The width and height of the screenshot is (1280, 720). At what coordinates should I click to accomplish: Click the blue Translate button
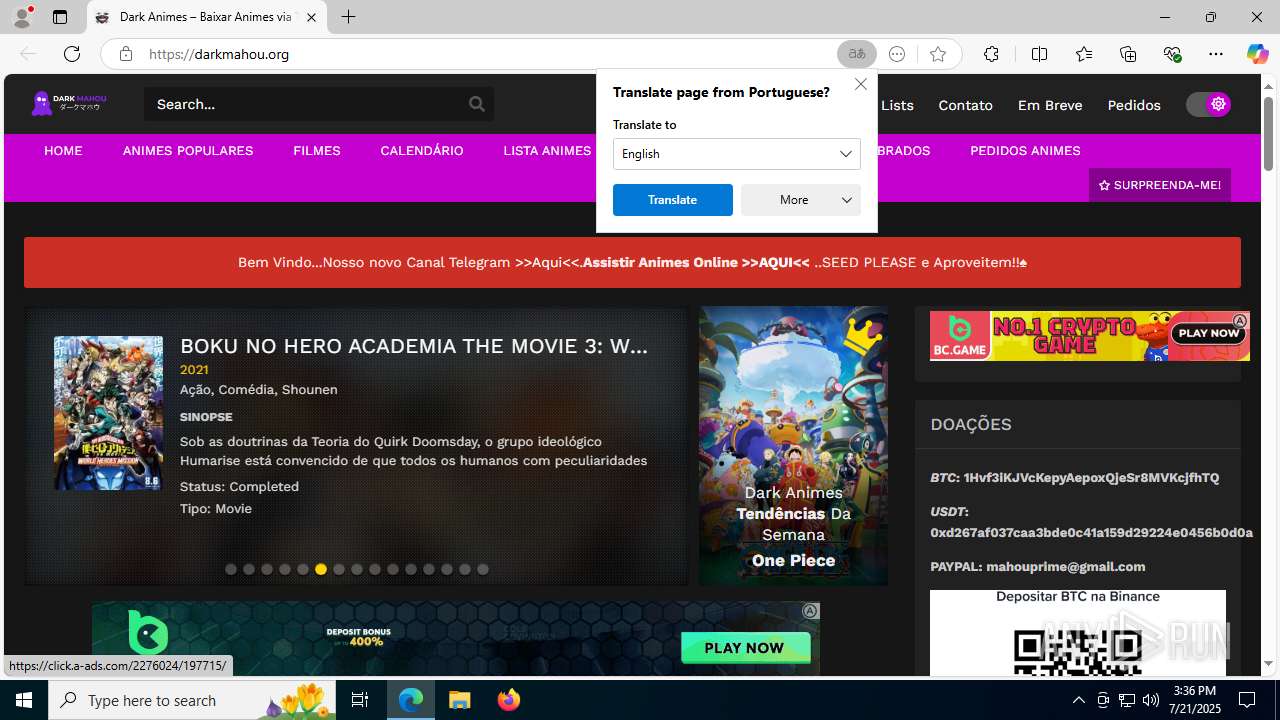(673, 200)
